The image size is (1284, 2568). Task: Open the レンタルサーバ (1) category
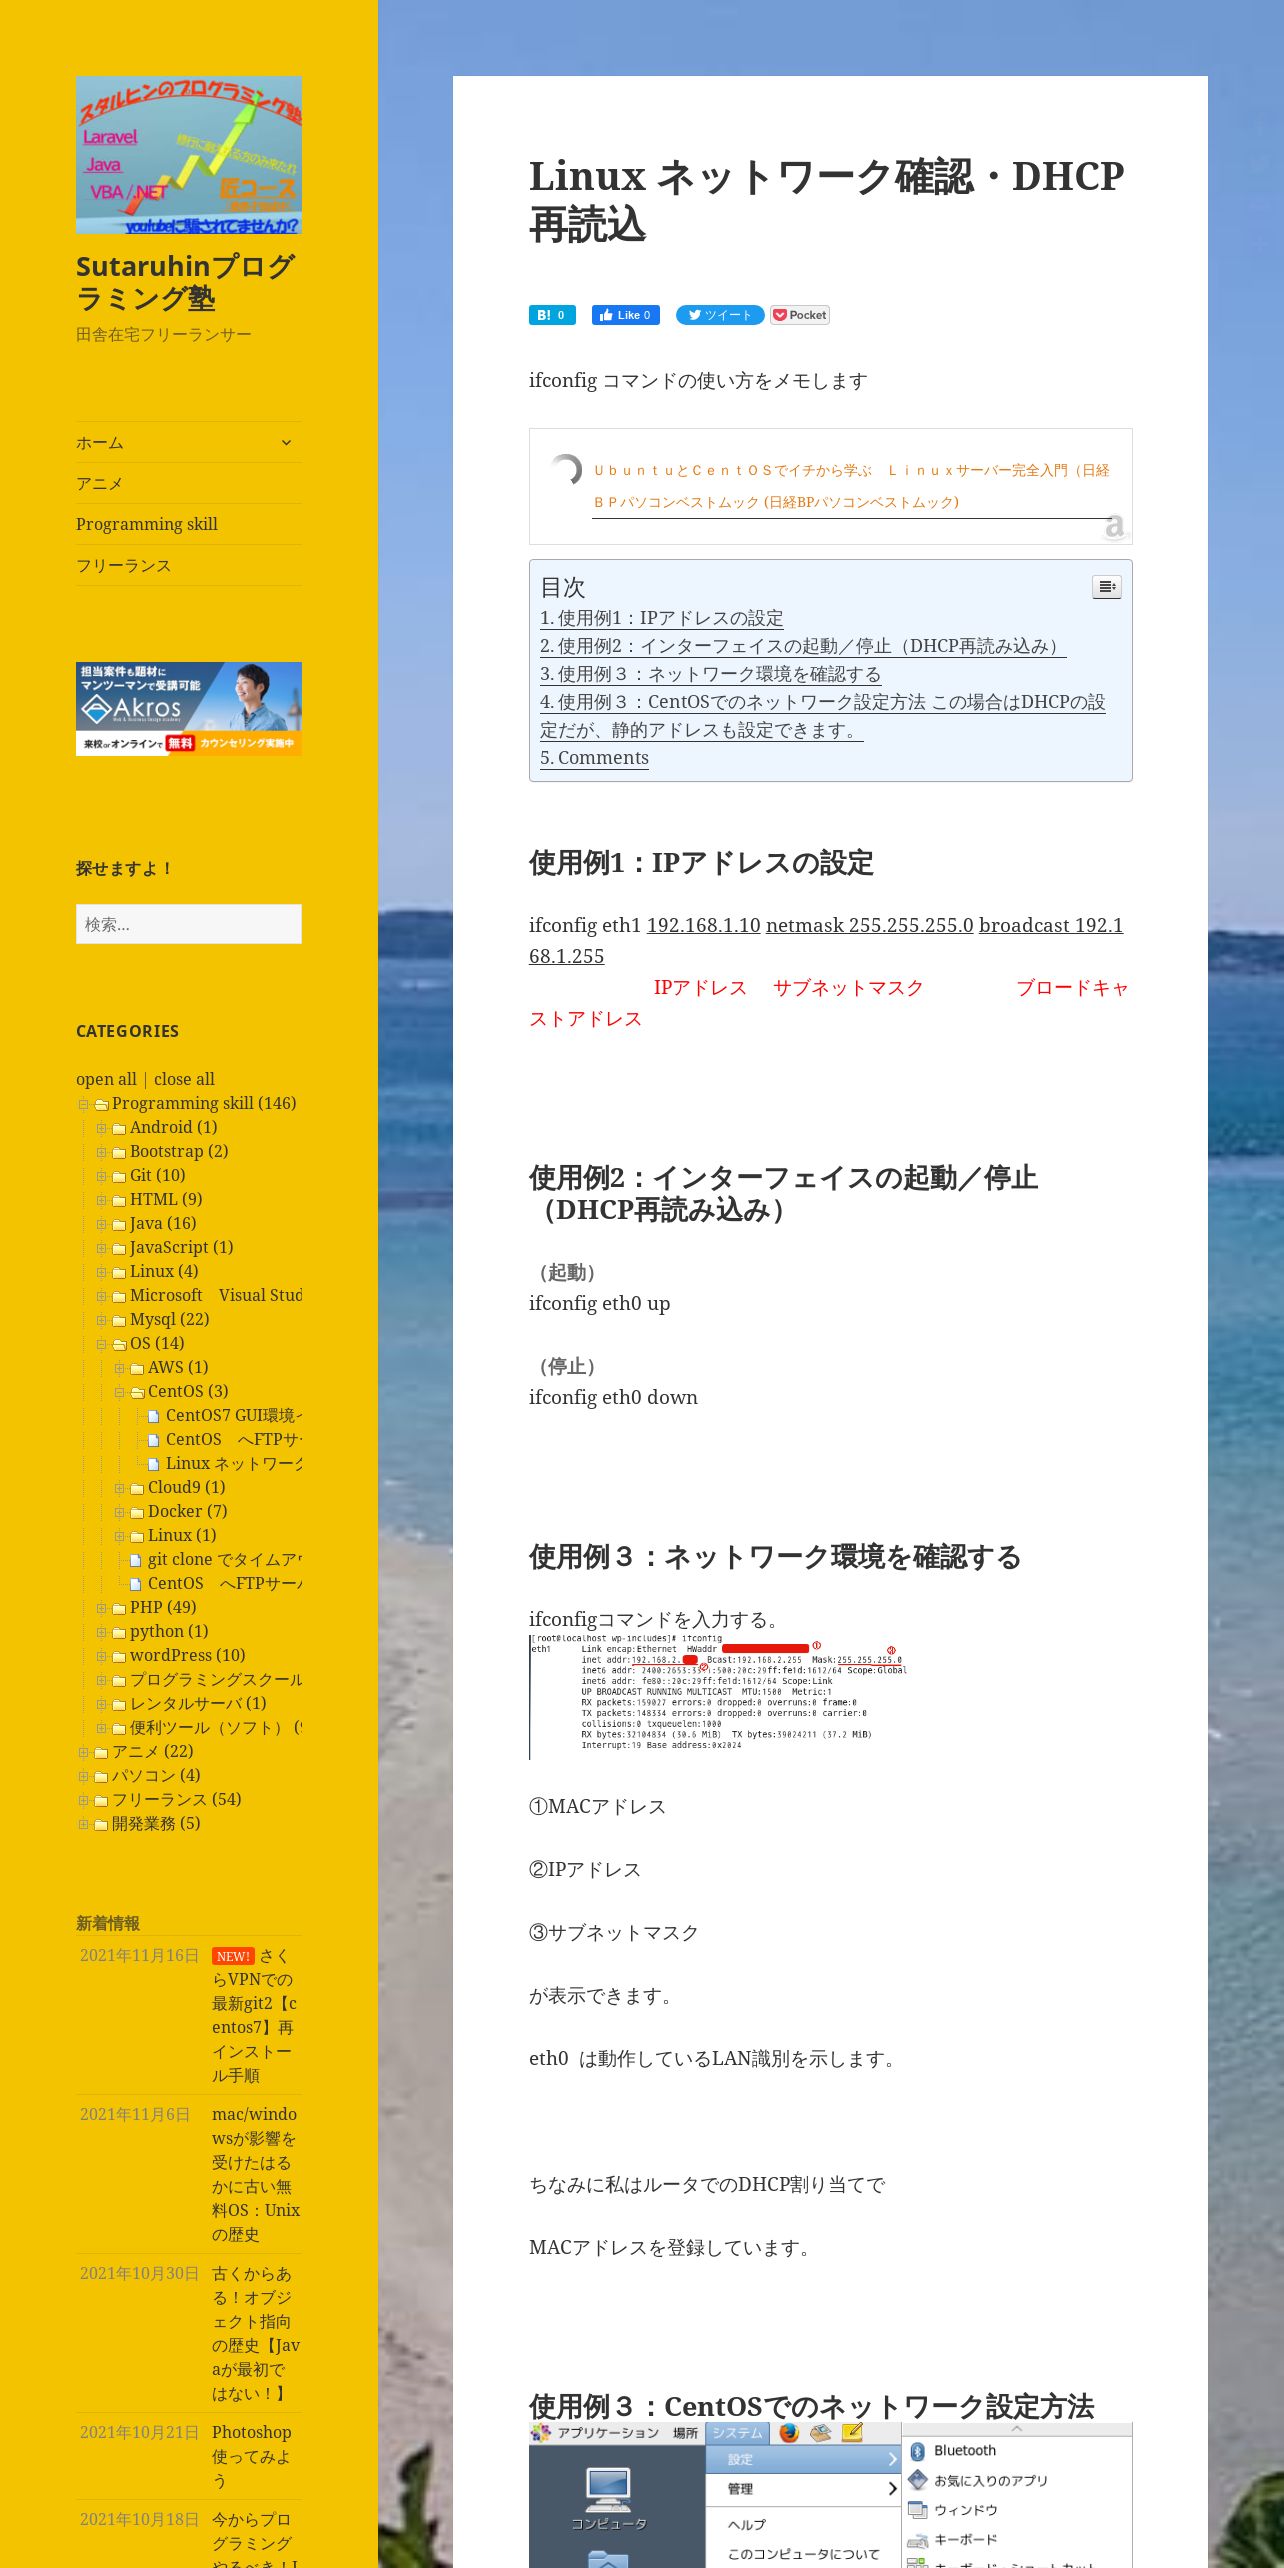[x=198, y=1703]
